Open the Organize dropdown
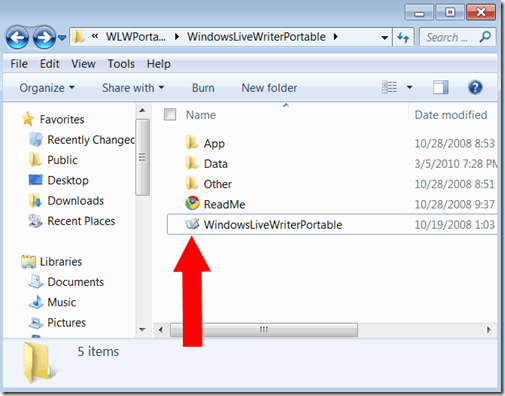 (x=47, y=88)
